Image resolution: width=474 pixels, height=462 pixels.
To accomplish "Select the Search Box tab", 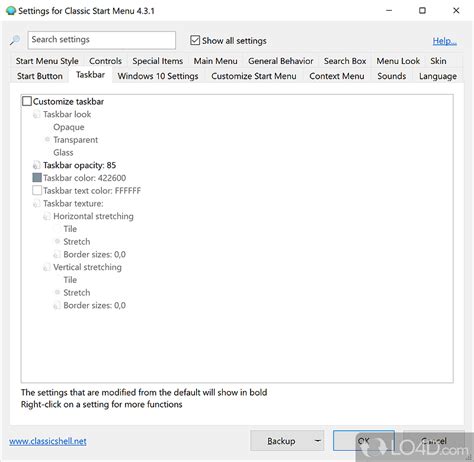I will point(345,61).
